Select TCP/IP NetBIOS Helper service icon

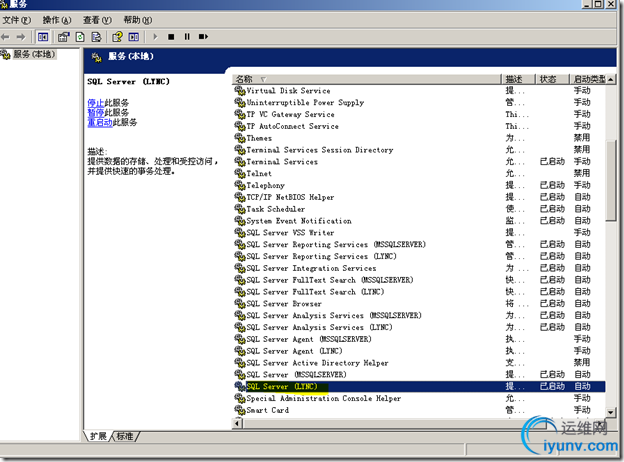(240, 197)
